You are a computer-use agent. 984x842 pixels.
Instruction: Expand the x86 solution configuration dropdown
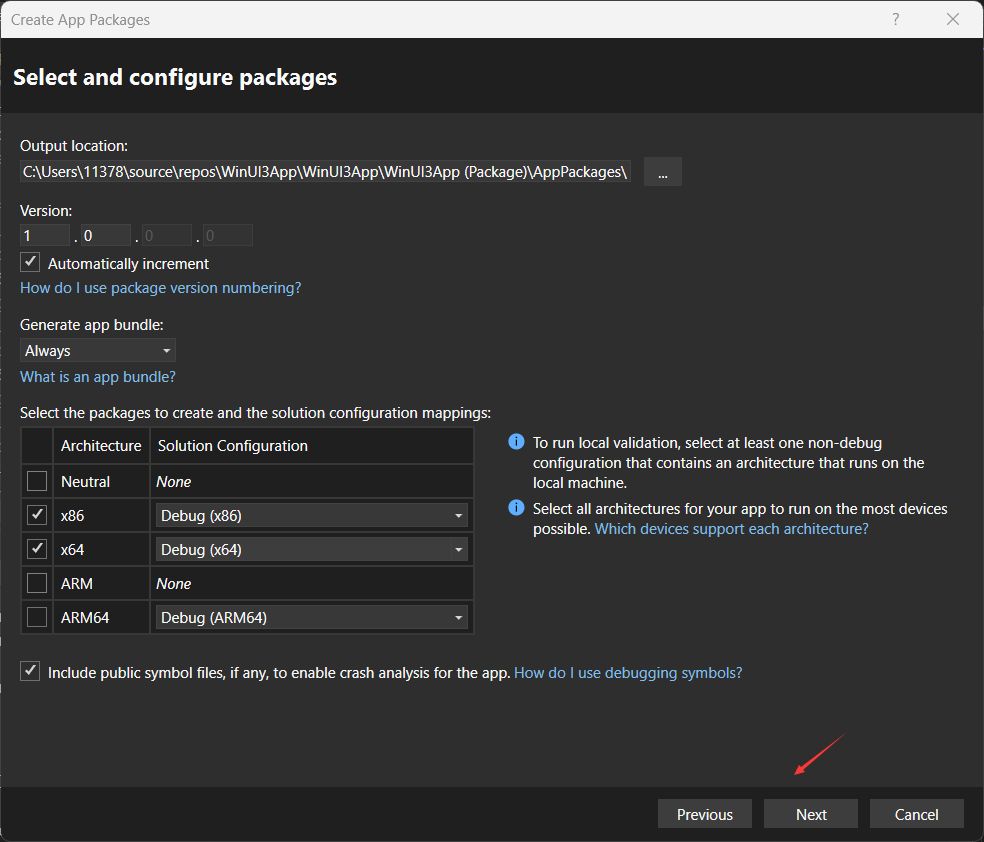coord(311,516)
